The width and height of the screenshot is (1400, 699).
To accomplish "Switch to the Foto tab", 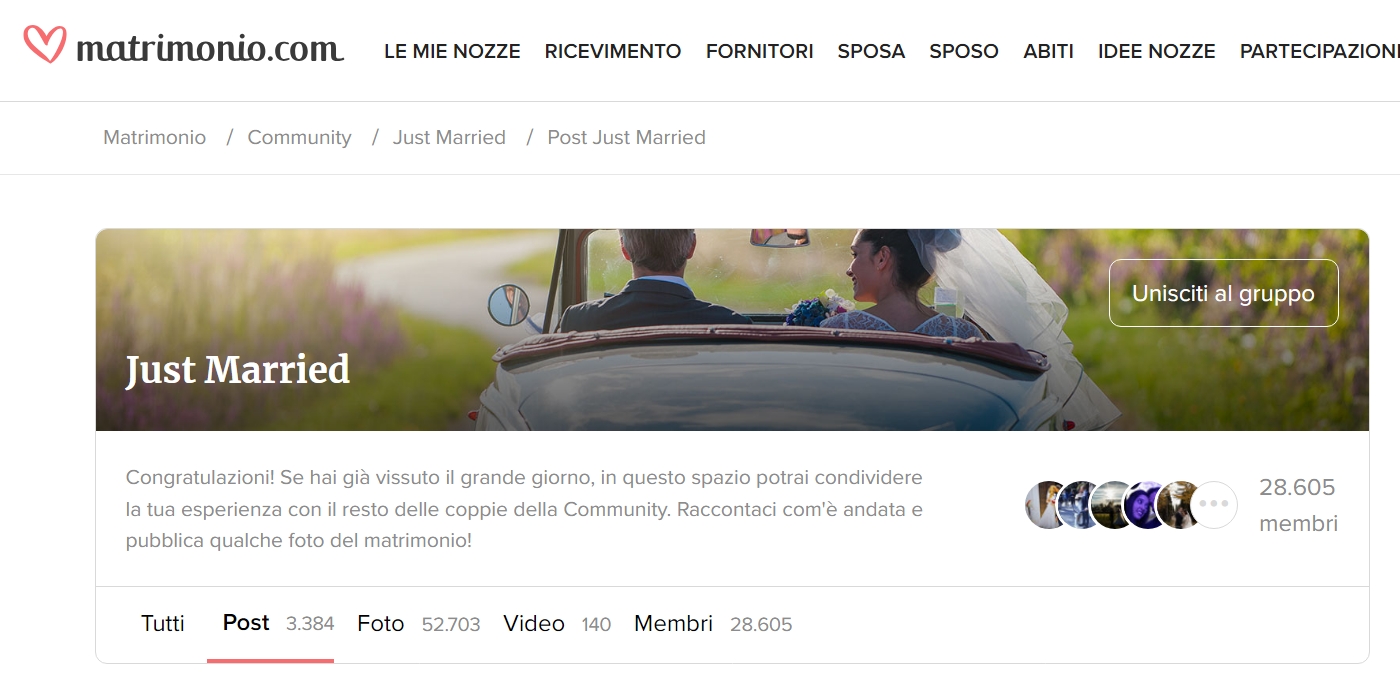I will 419,624.
